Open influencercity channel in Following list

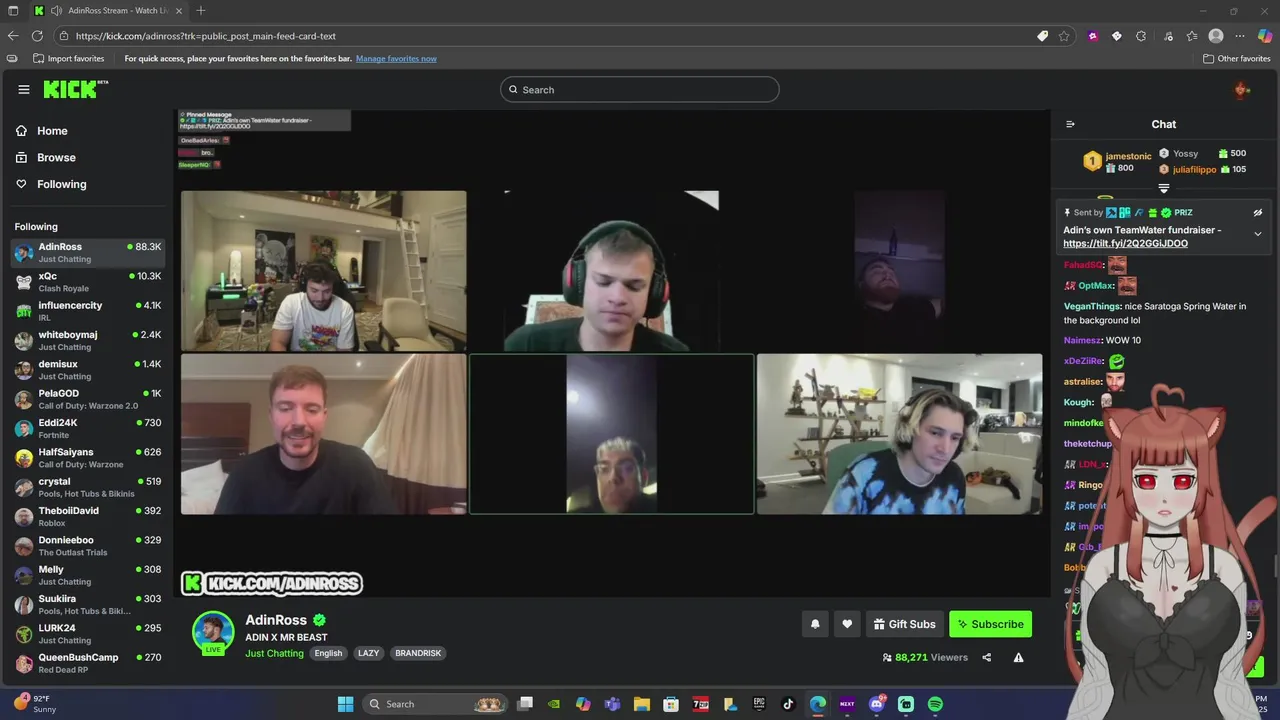(87, 311)
